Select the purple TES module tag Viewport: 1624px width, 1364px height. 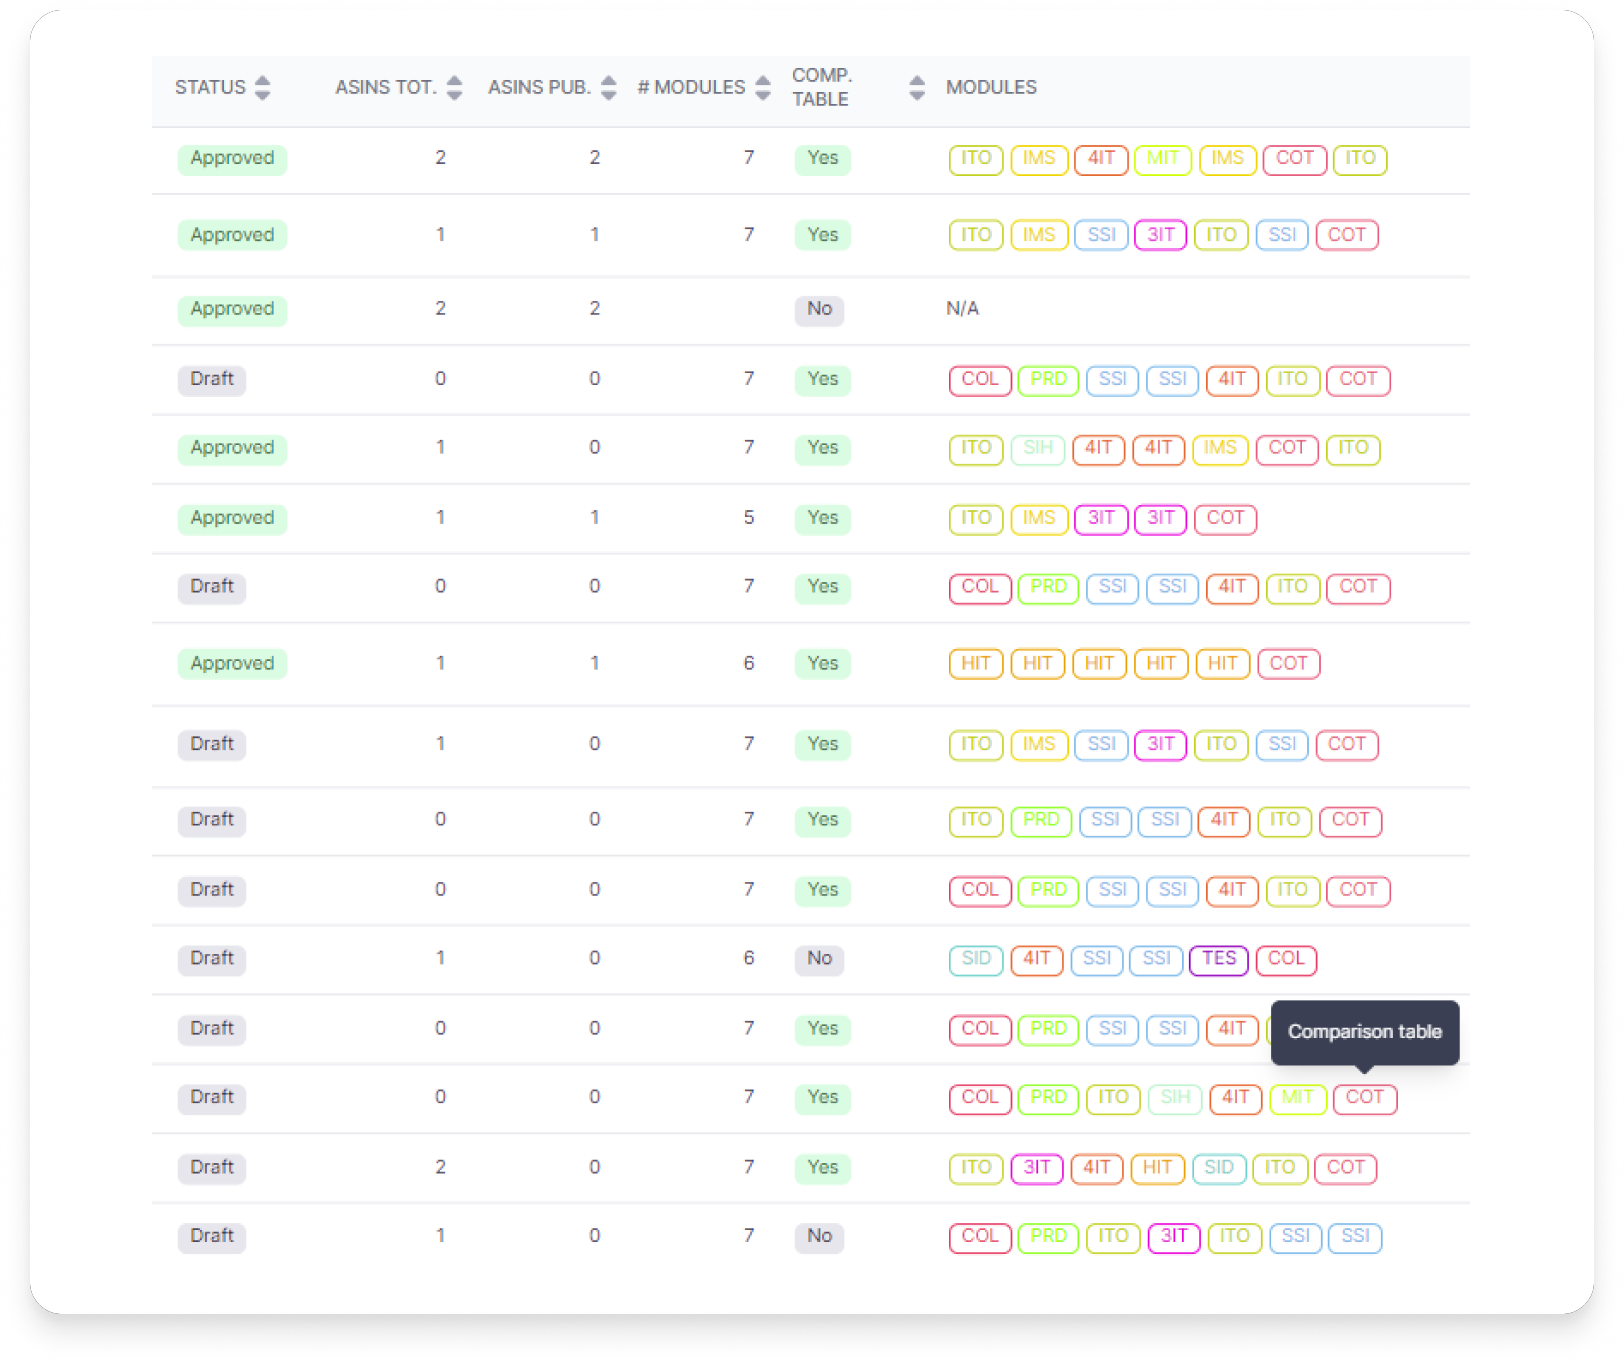click(1219, 959)
